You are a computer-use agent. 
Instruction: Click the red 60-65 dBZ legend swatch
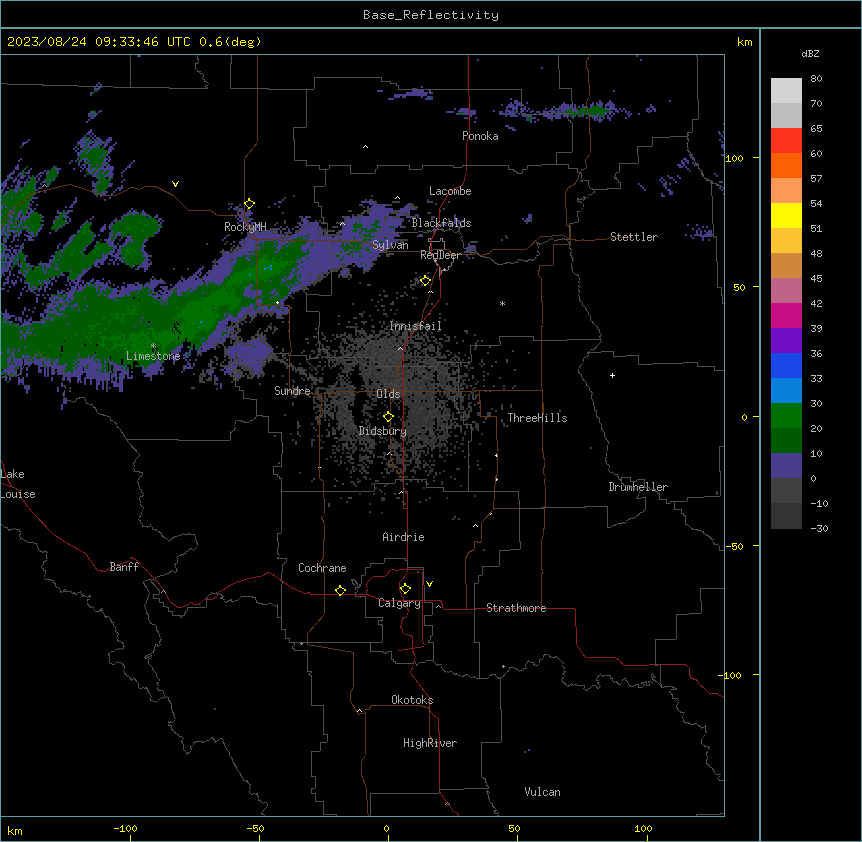pos(786,141)
